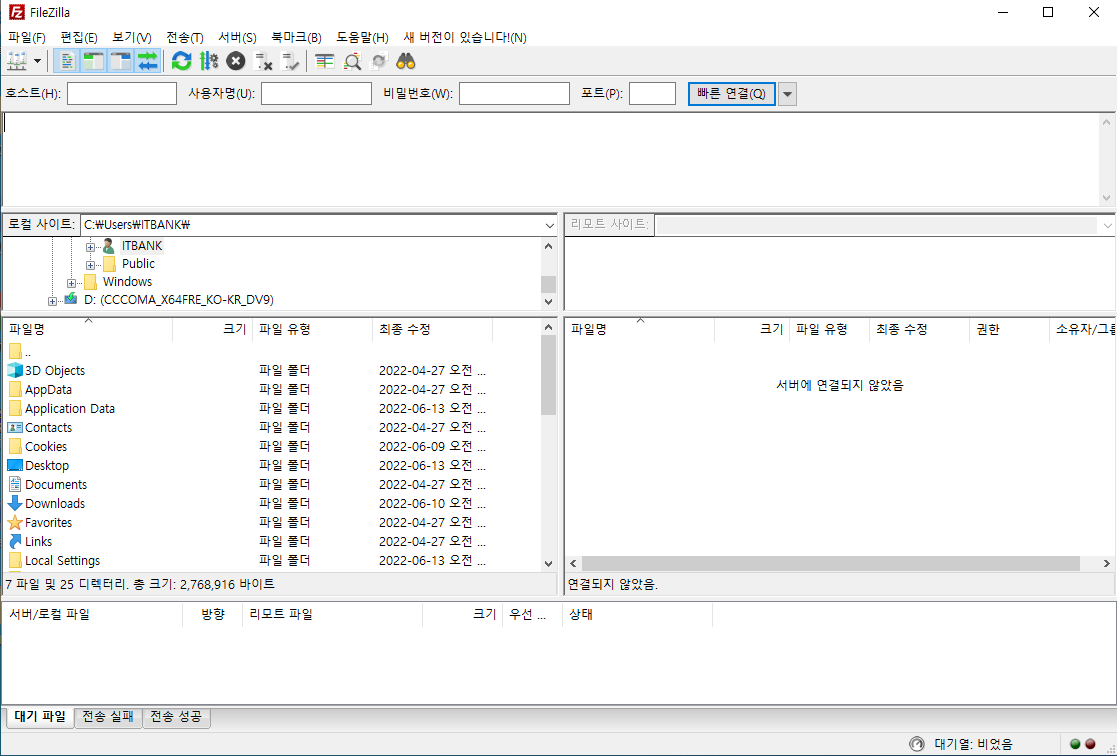This screenshot has width=1117, height=756.
Task: Expand the D: drive tree node
Action: click(52, 301)
